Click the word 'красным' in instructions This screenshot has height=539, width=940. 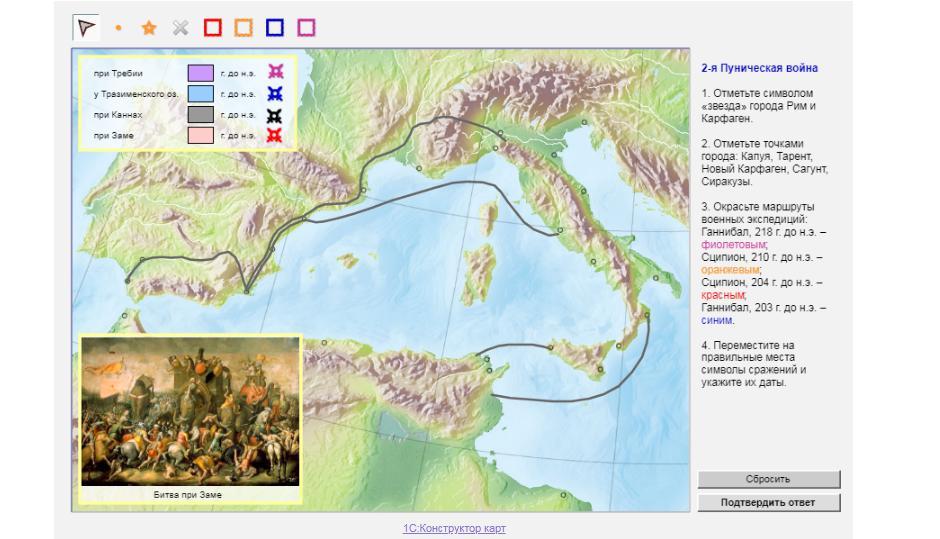click(x=723, y=295)
